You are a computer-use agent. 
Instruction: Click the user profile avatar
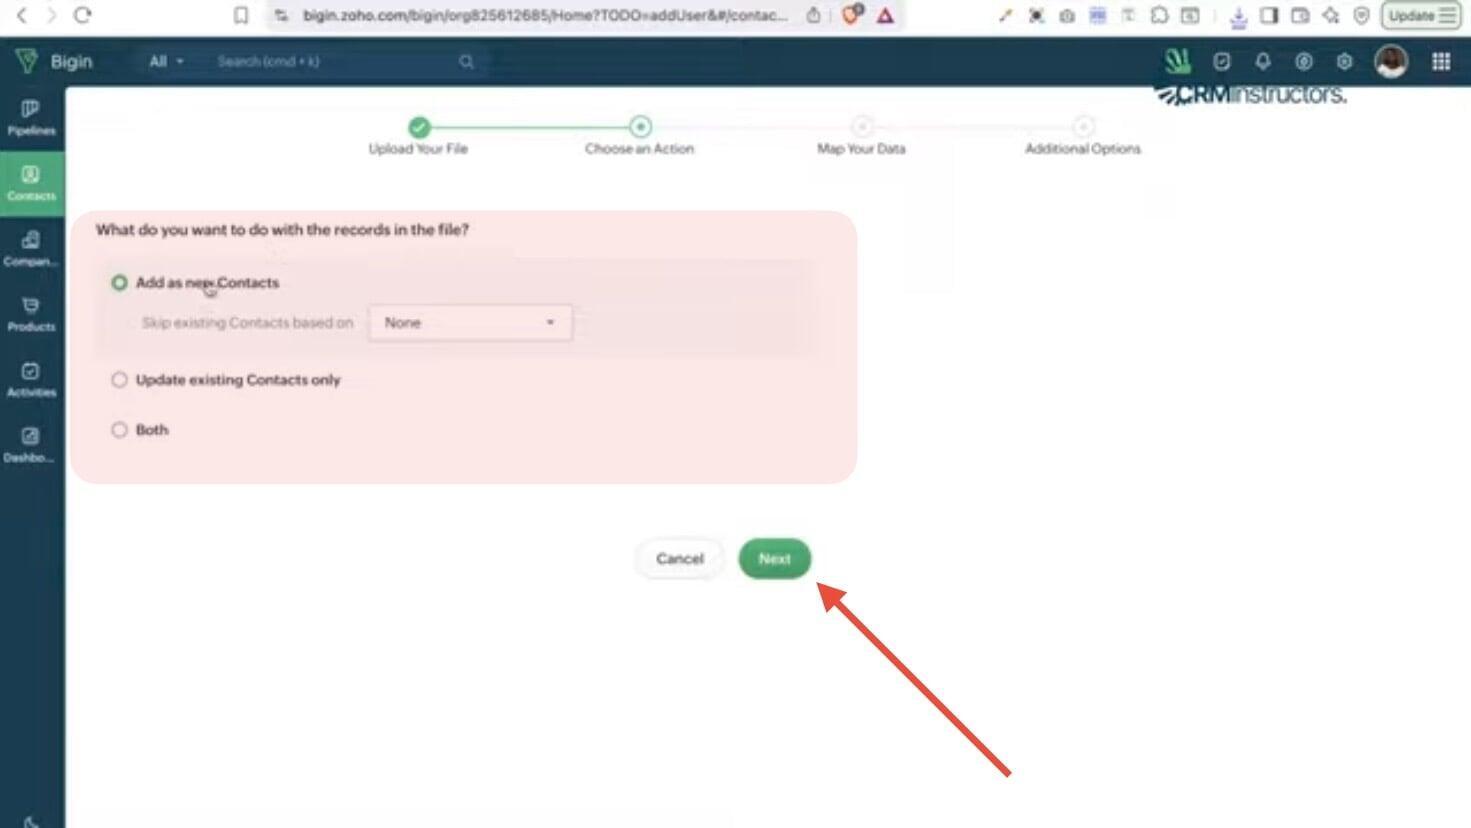click(x=1391, y=62)
